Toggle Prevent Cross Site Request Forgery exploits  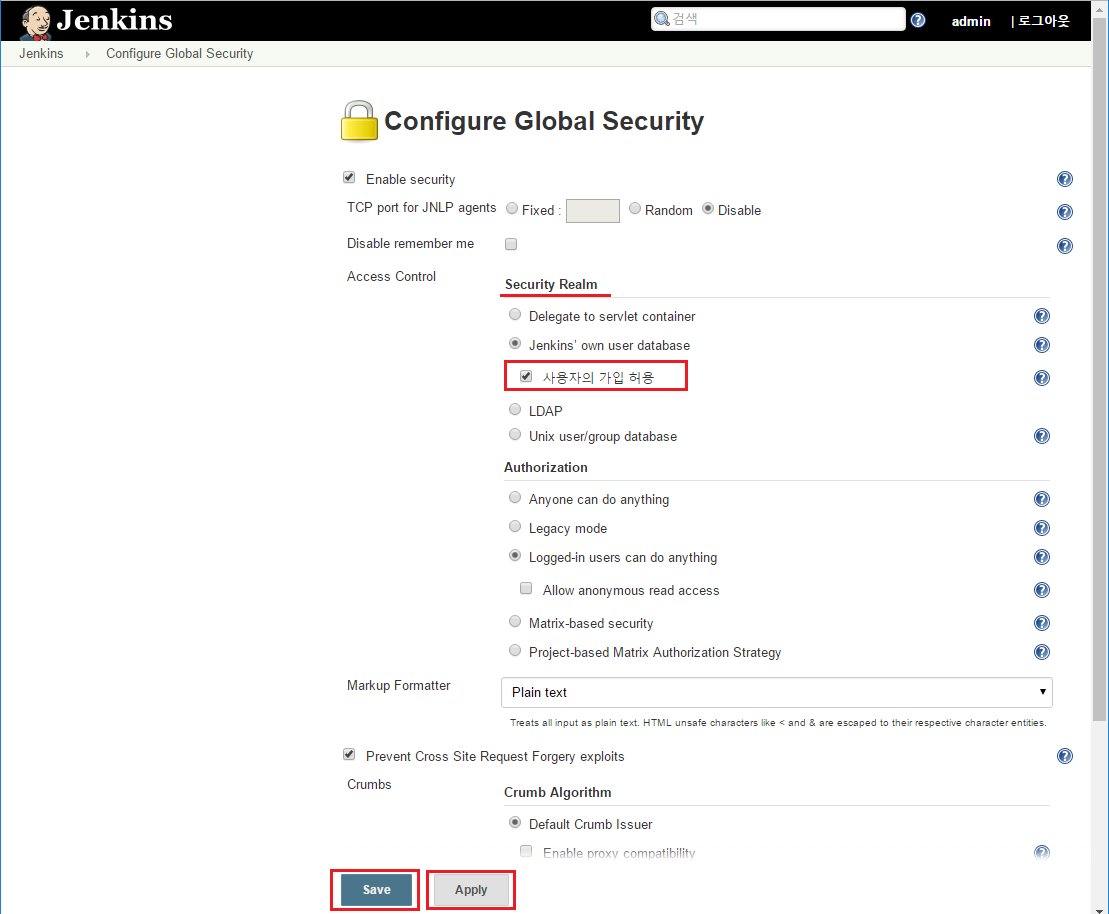(349, 755)
